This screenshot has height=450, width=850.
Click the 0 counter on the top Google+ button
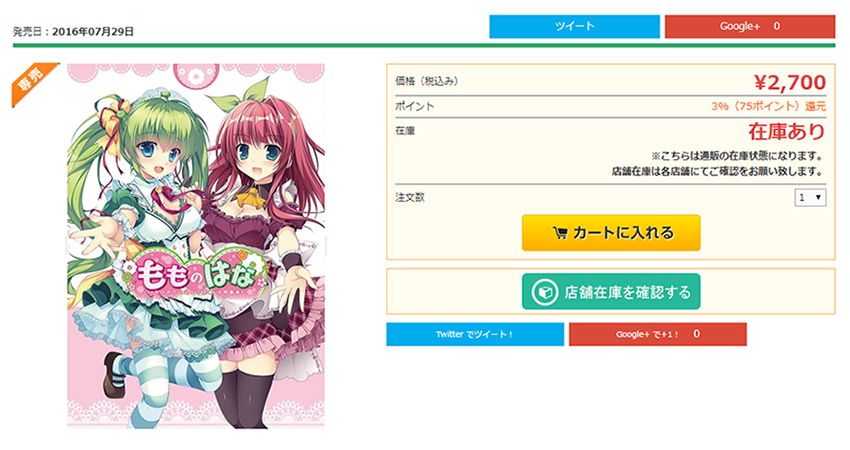coord(776,26)
